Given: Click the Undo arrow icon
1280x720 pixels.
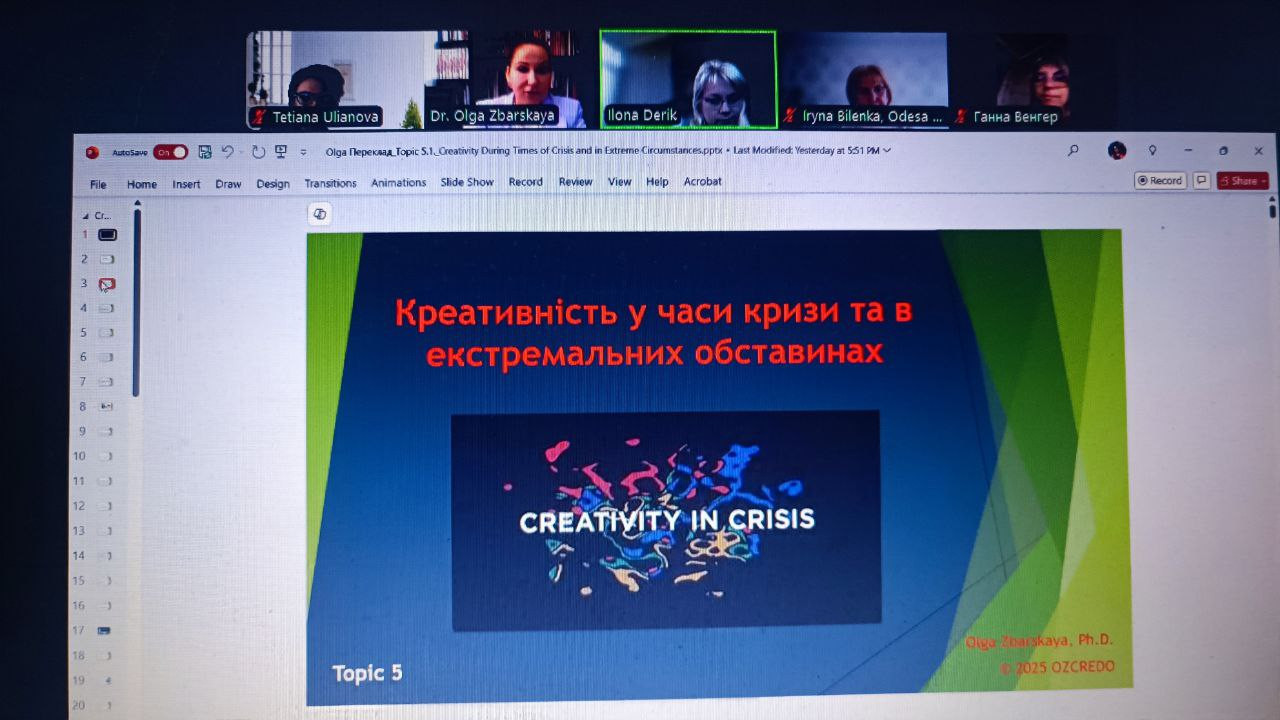Looking at the screenshot, I should tap(228, 152).
